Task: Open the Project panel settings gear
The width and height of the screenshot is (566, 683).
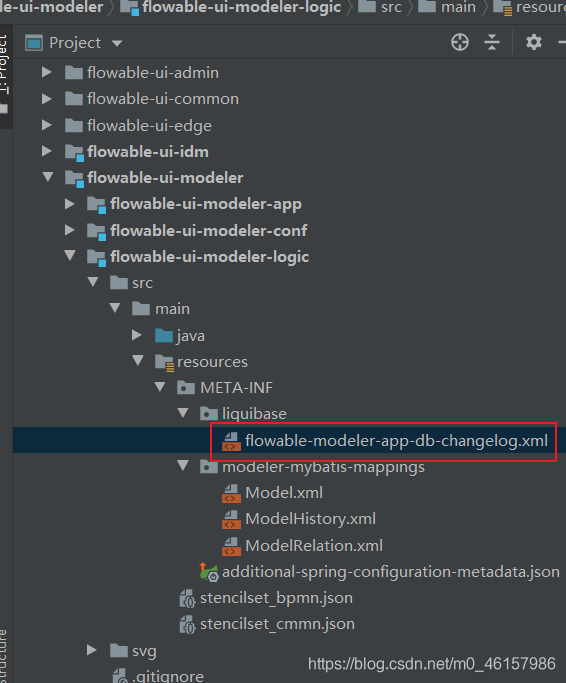Action: point(533,42)
